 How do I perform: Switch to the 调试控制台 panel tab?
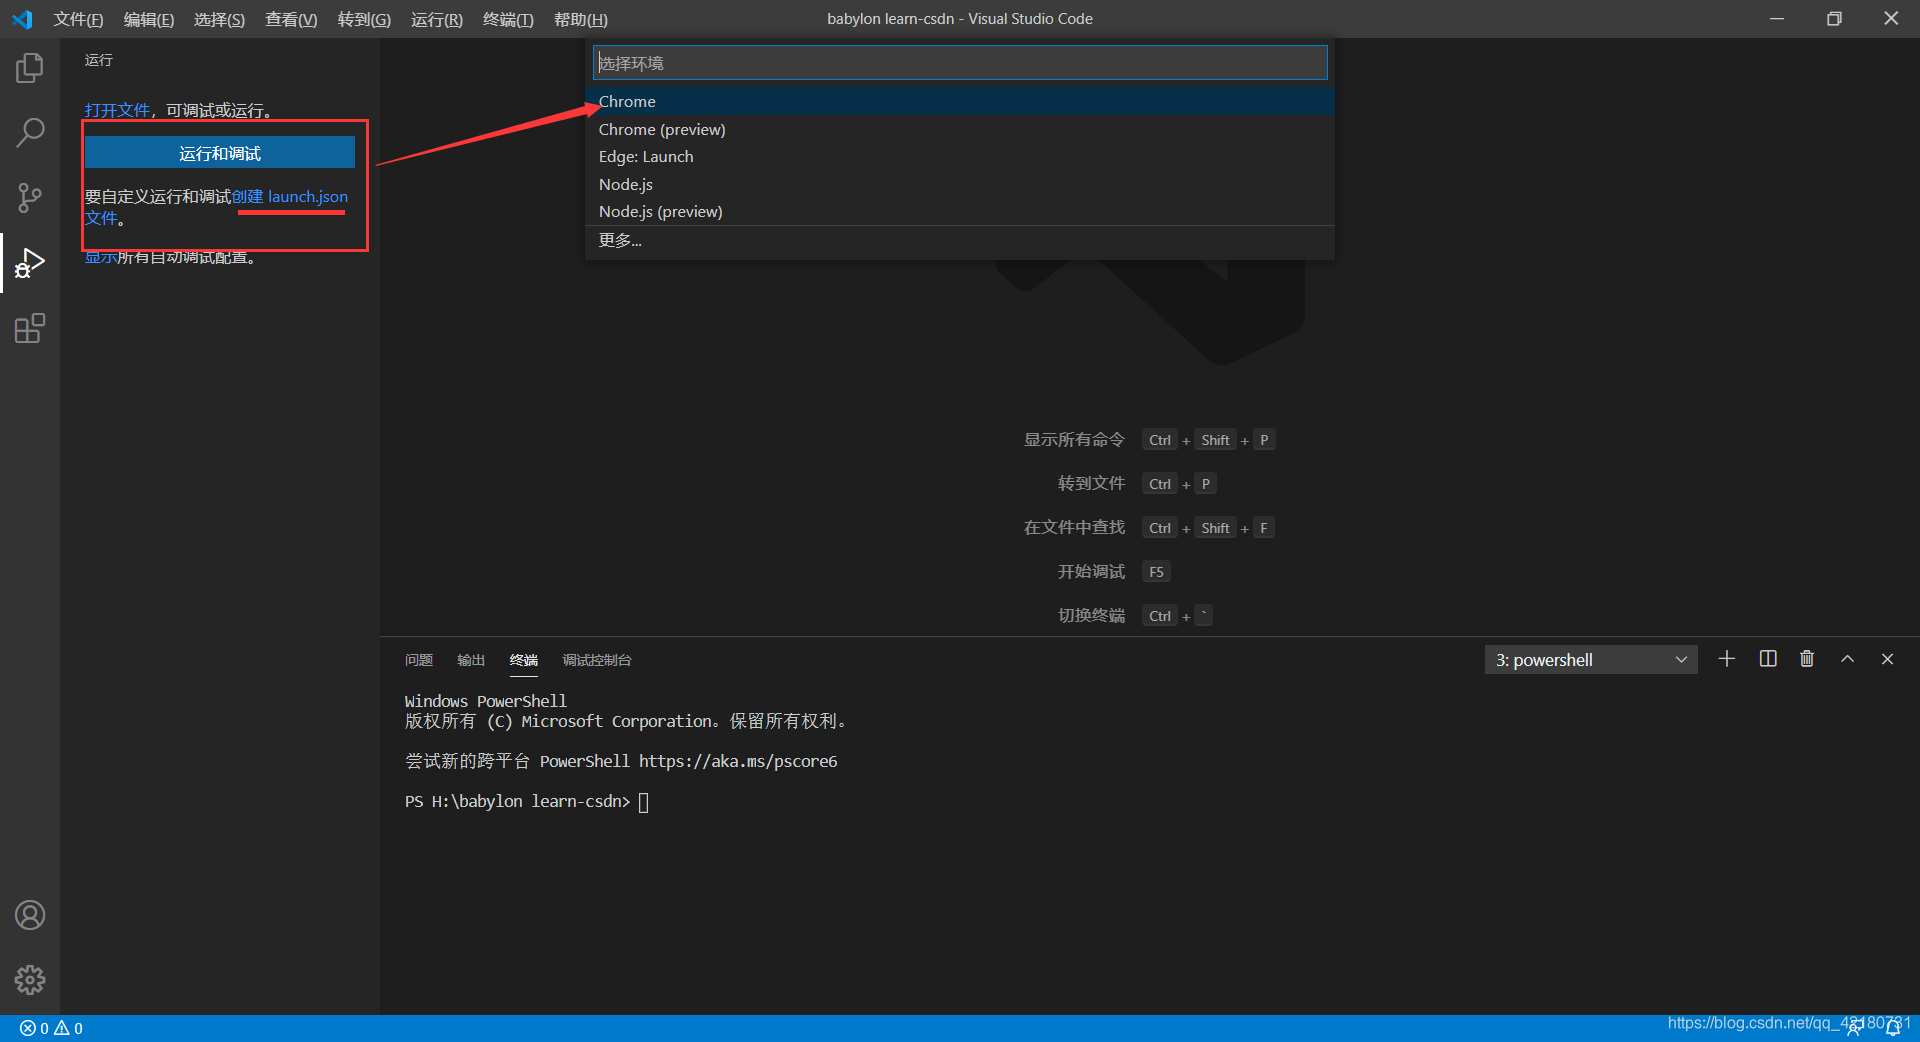coord(597,660)
